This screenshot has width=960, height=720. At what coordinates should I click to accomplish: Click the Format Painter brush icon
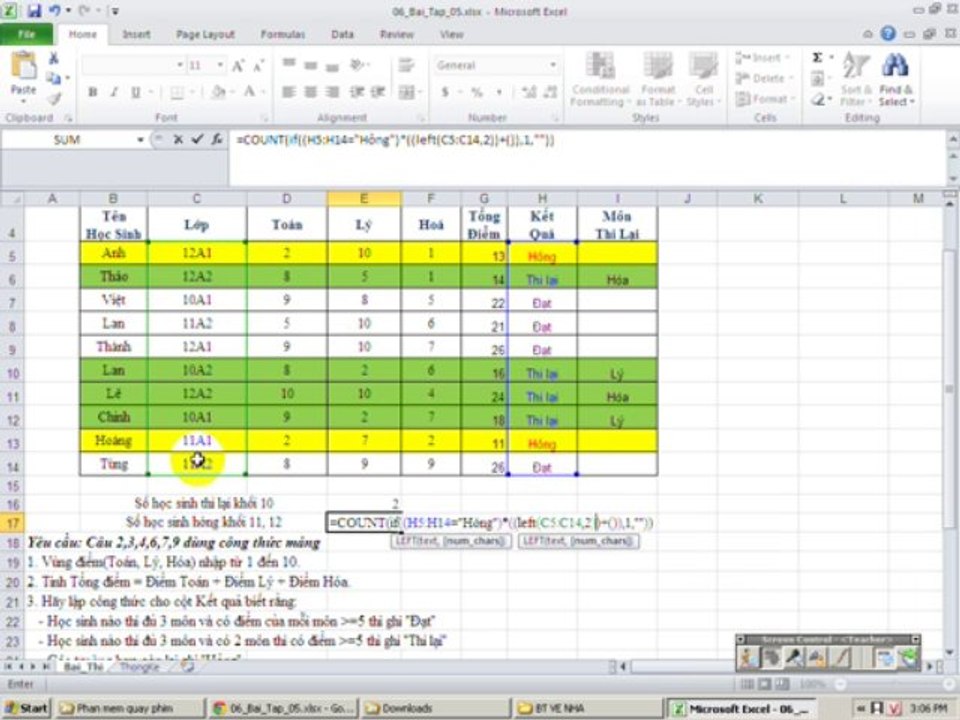coord(54,98)
